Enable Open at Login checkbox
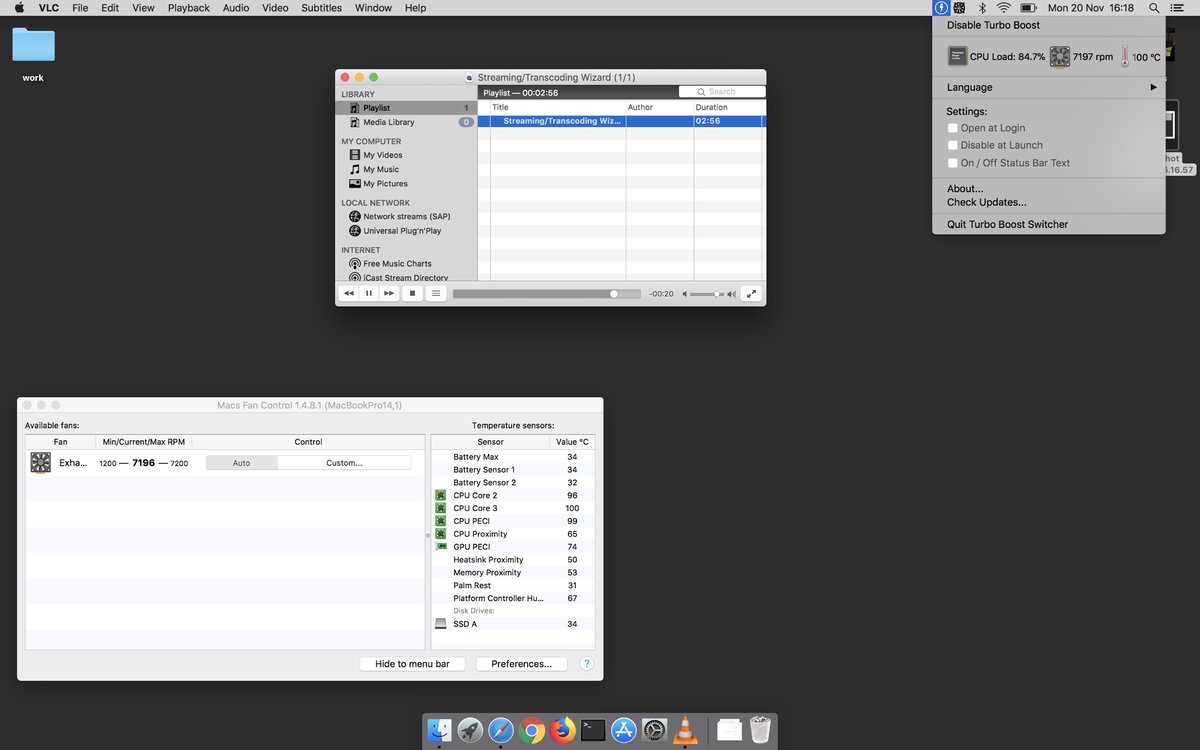 [952, 128]
